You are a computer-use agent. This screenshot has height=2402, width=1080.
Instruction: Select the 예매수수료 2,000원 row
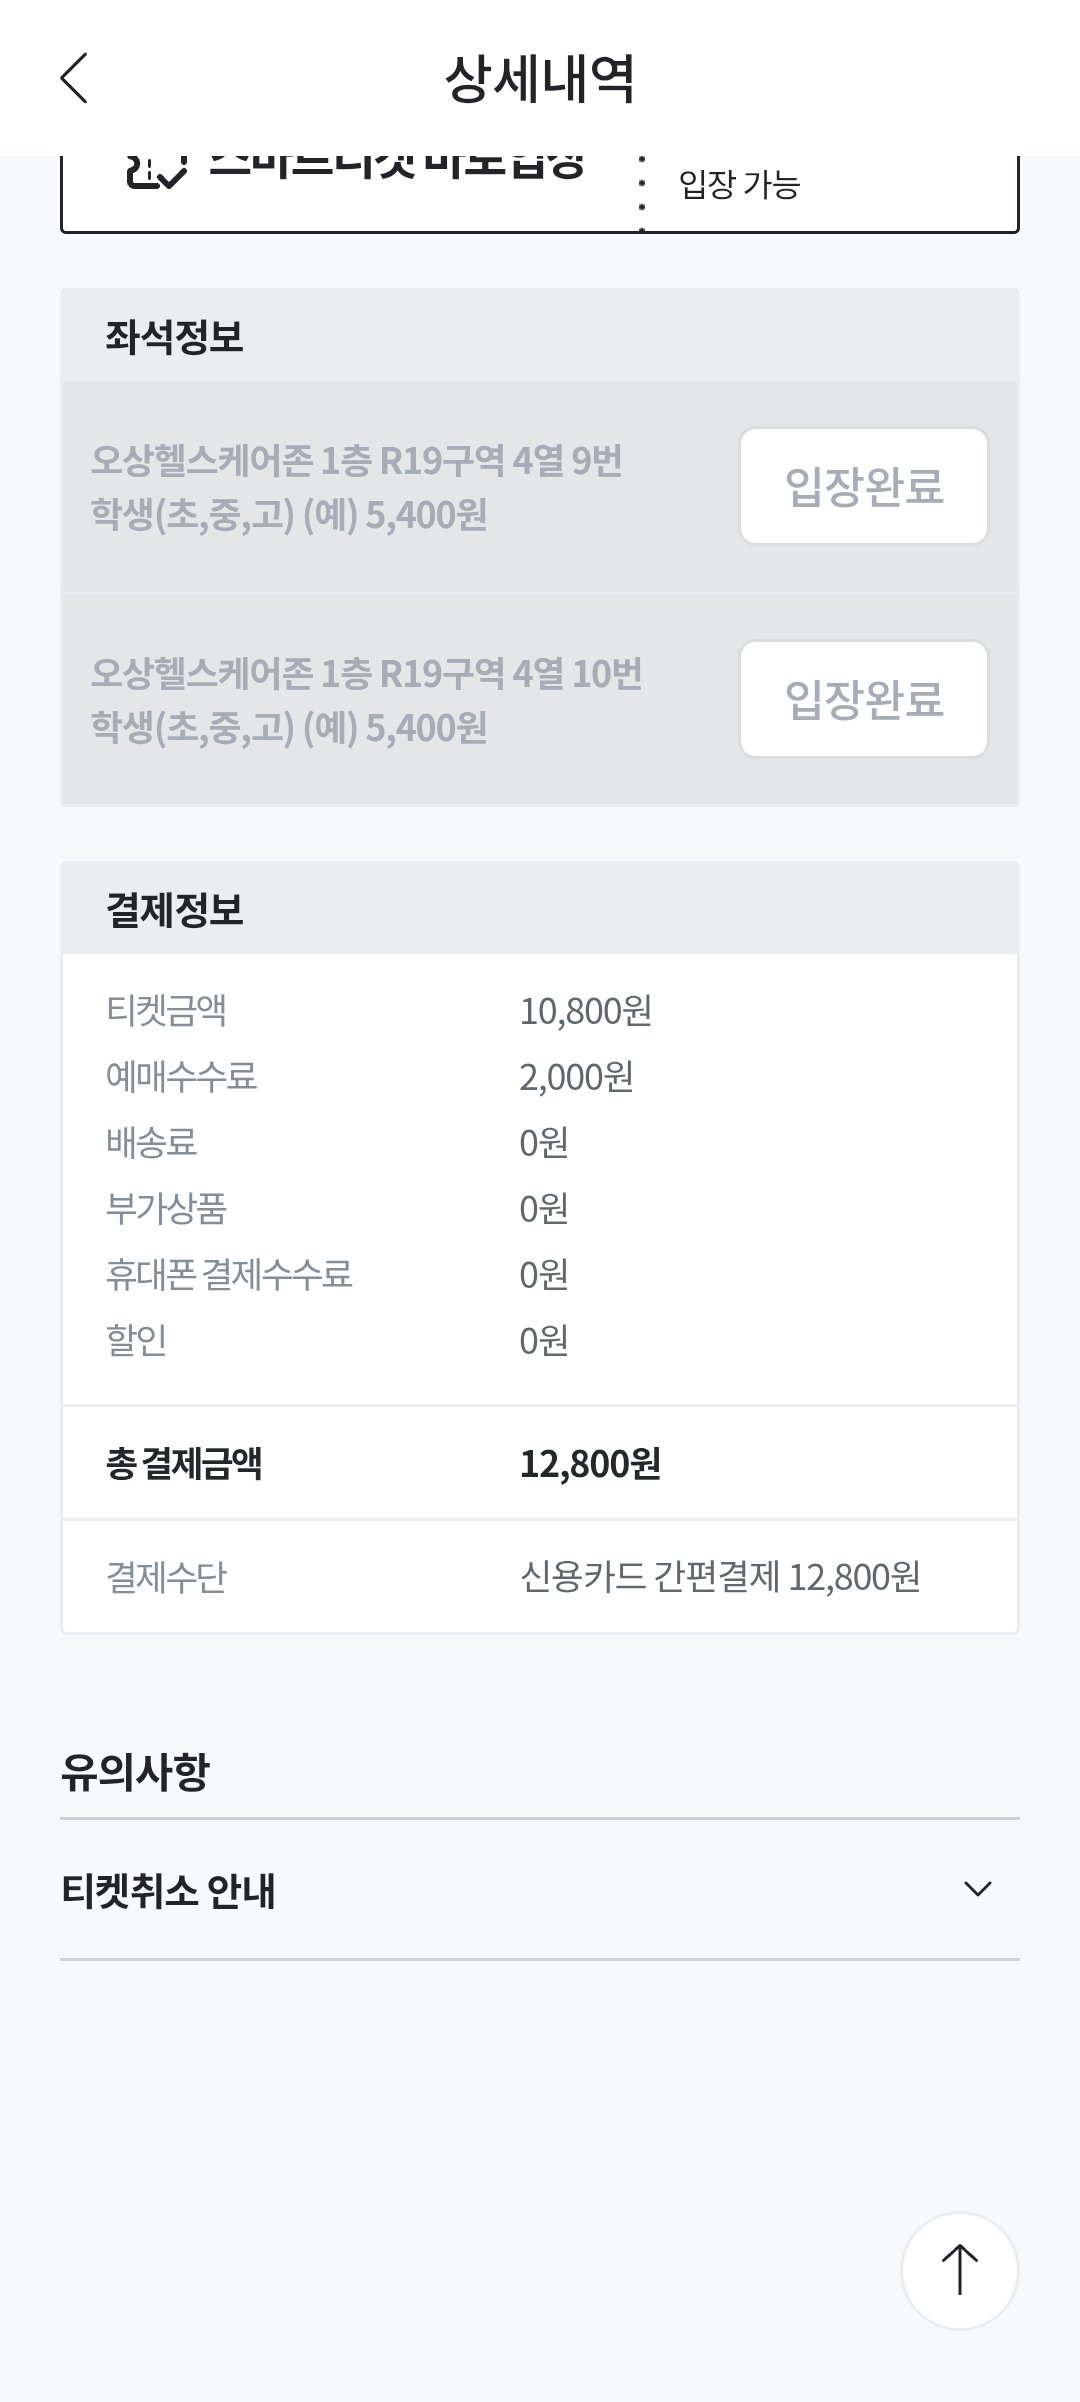coord(540,1077)
